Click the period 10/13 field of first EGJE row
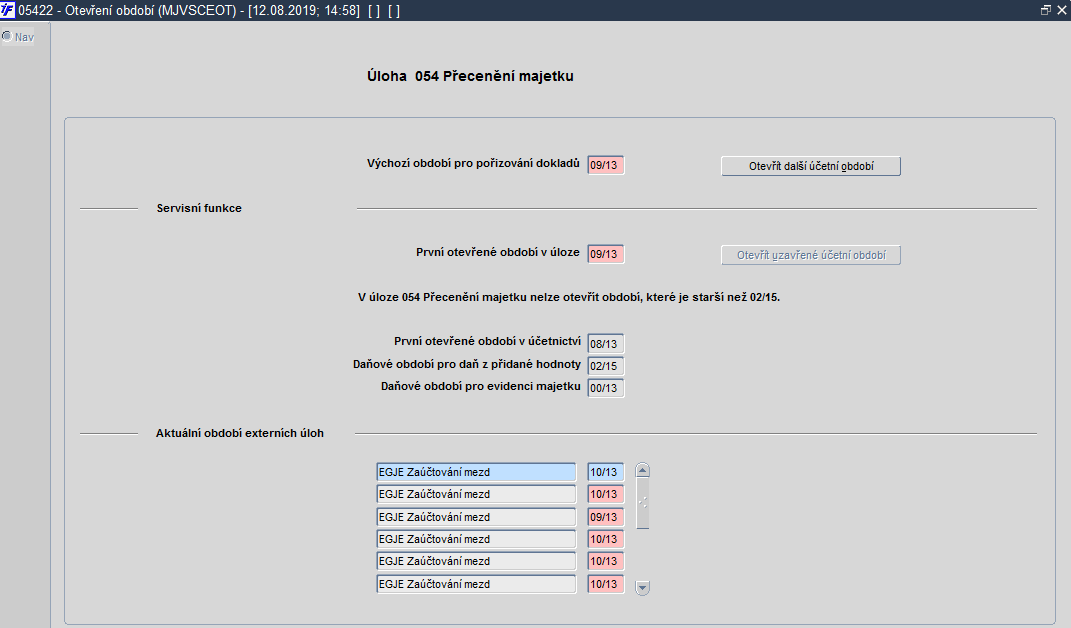 (606, 472)
